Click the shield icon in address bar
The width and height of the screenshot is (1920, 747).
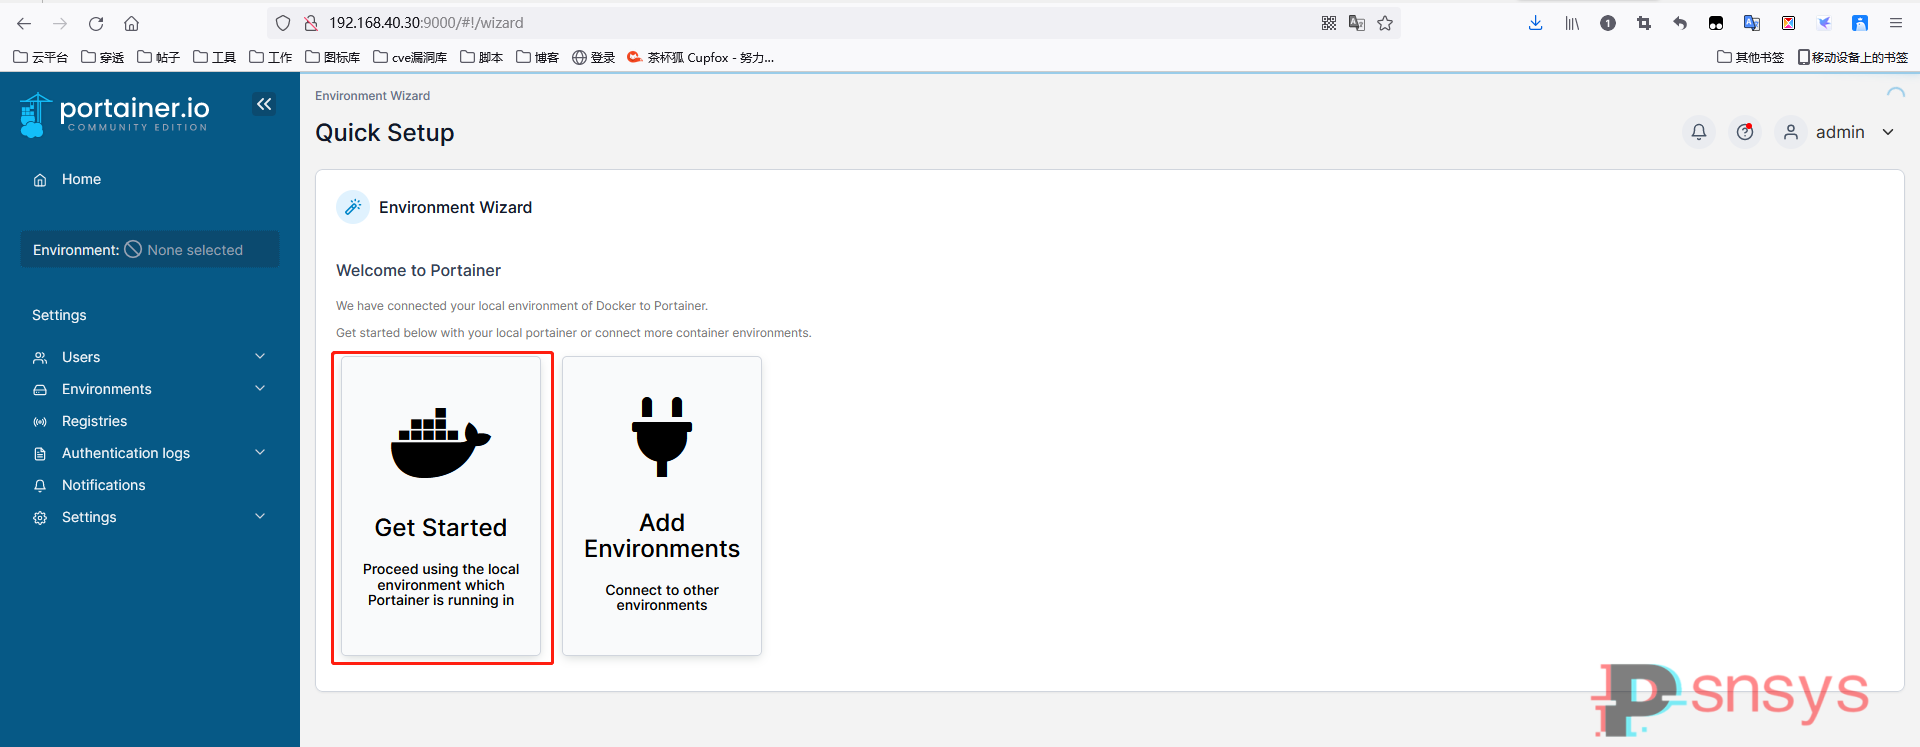pyautogui.click(x=283, y=23)
